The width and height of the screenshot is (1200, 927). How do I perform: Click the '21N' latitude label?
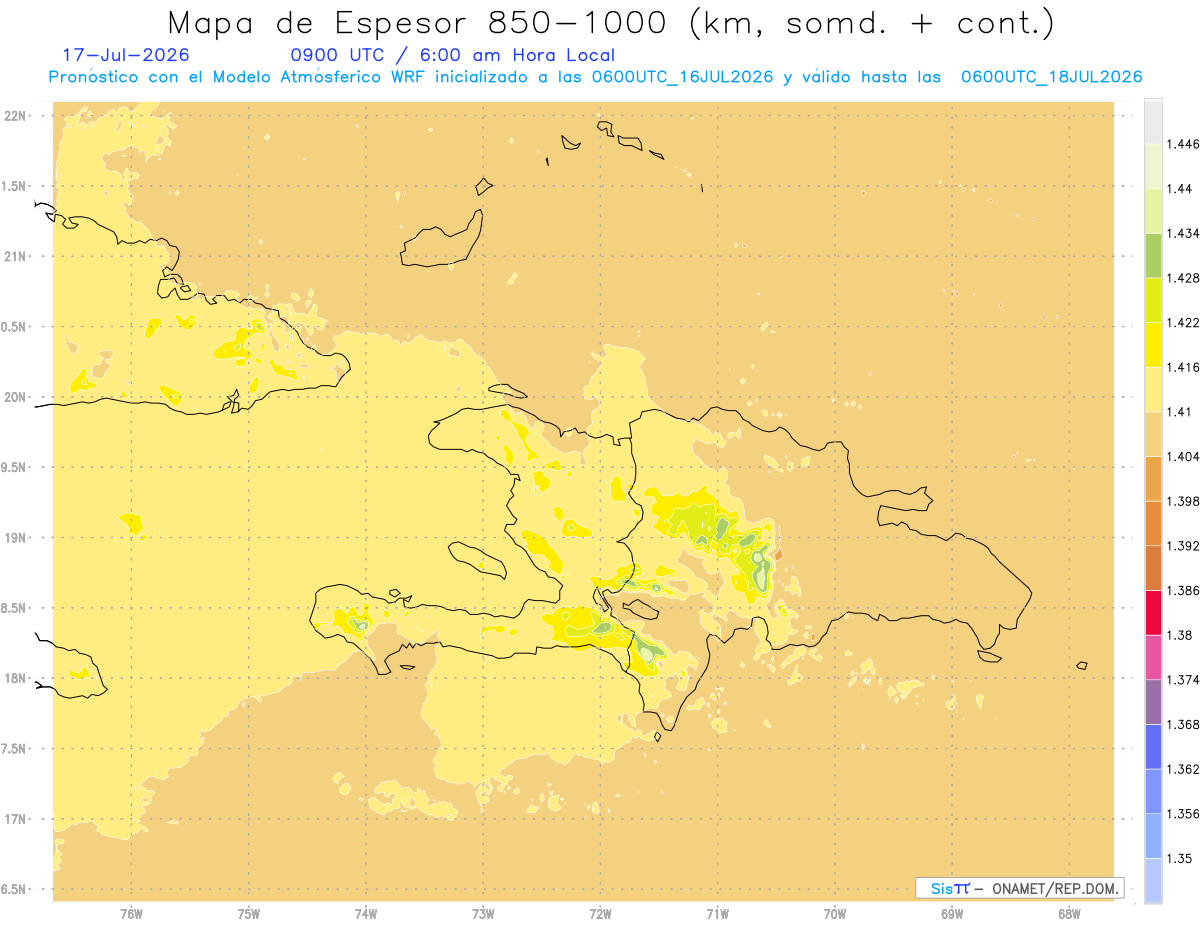point(15,256)
